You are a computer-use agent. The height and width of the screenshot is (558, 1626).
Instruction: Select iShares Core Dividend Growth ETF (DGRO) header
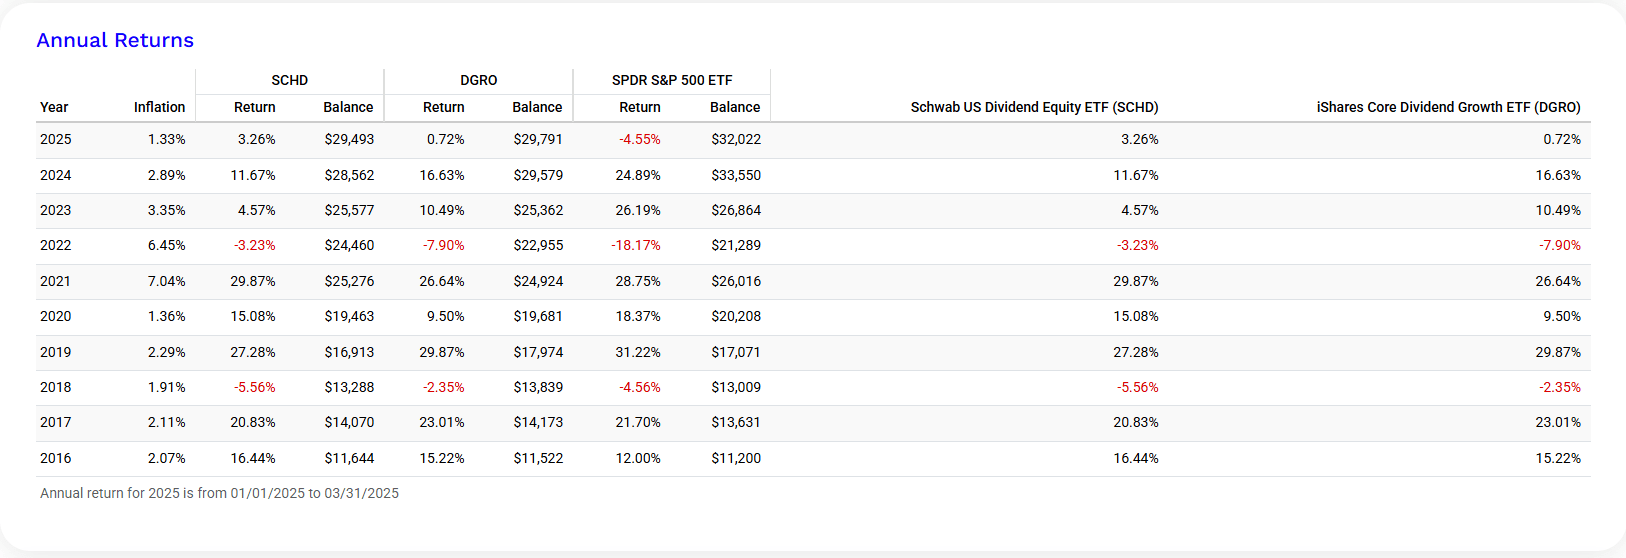(x=1448, y=107)
